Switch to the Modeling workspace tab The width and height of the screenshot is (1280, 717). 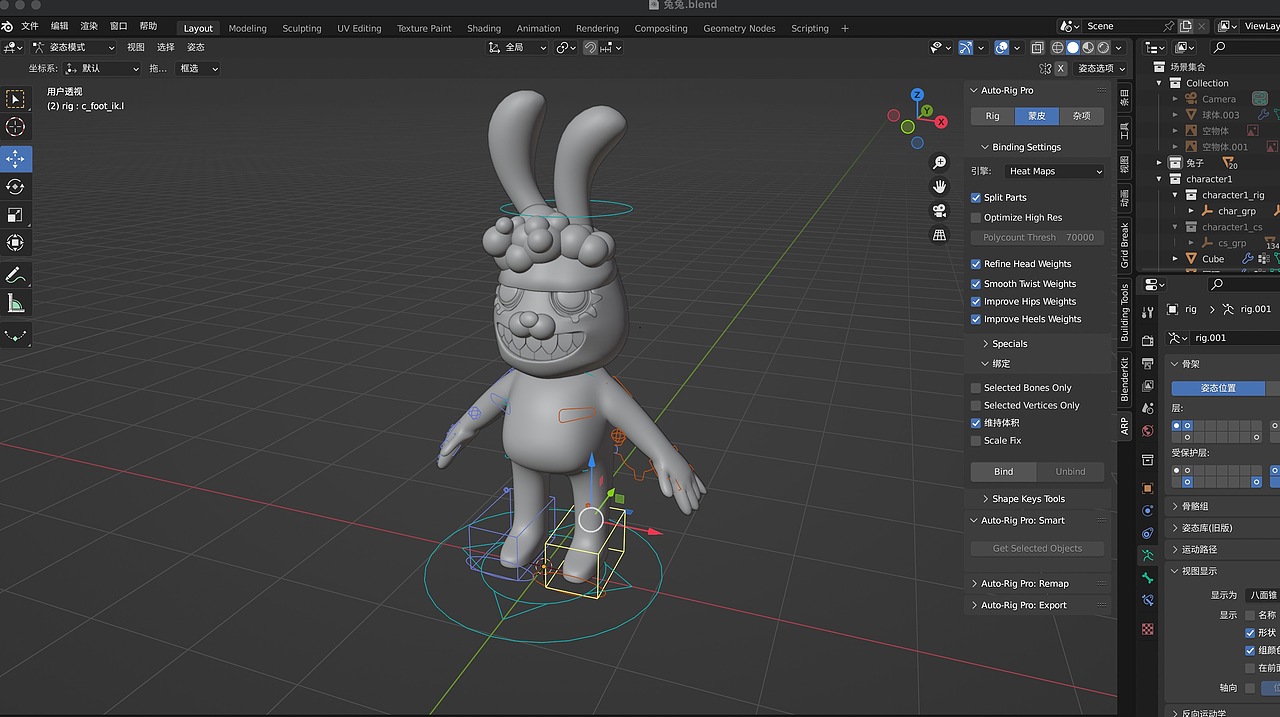click(247, 28)
